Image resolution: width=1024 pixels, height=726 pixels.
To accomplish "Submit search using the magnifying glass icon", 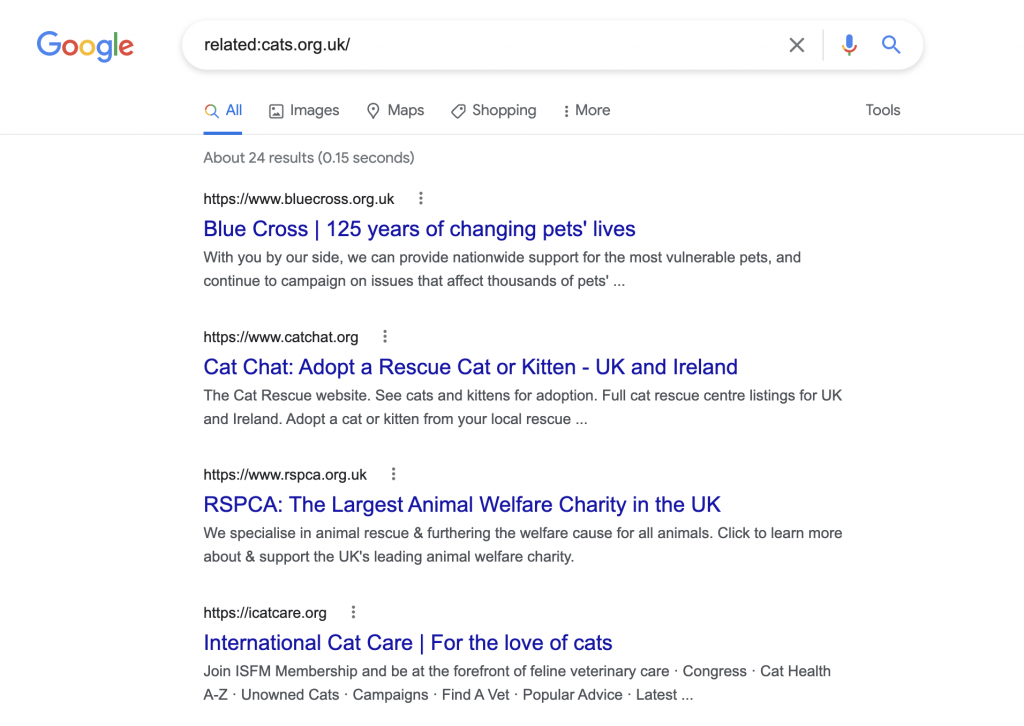I will 891,44.
